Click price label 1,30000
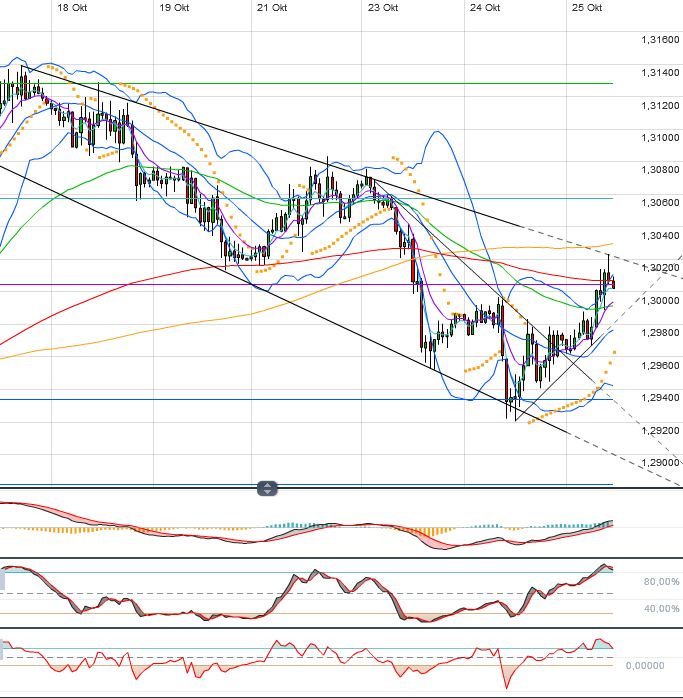This screenshot has width=683, height=698. (660, 300)
